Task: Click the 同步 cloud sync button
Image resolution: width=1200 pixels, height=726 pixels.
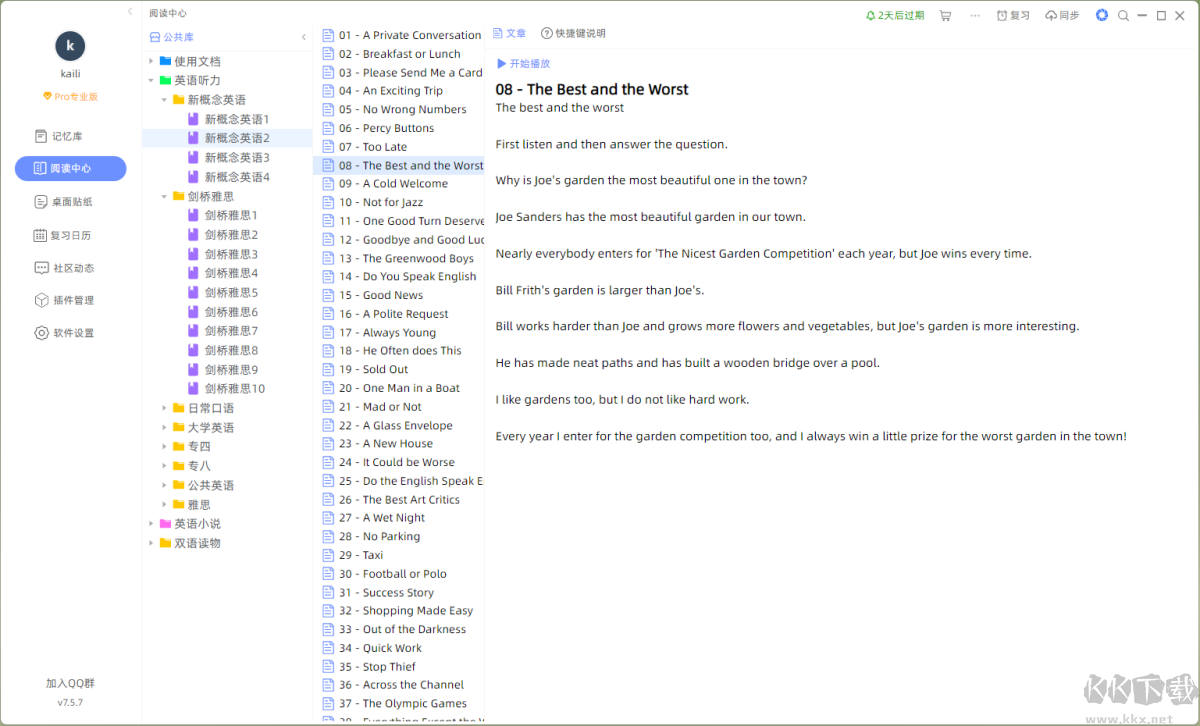Action: click(x=1062, y=16)
